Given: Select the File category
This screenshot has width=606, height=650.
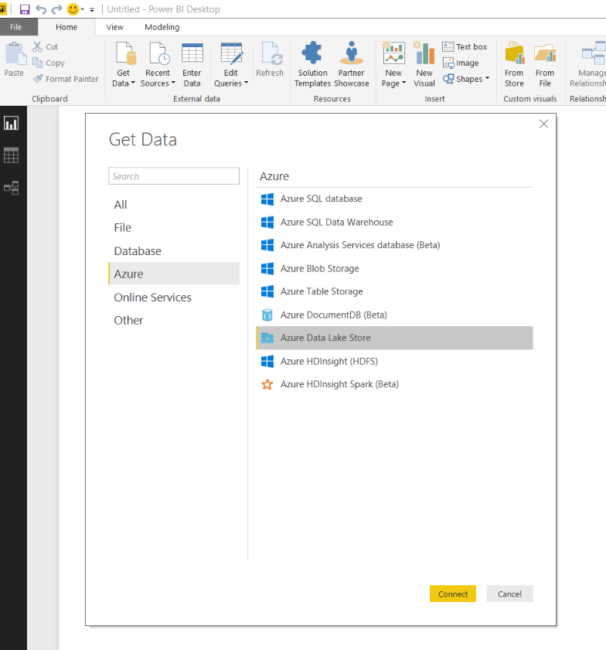Looking at the screenshot, I should click(174, 228).
